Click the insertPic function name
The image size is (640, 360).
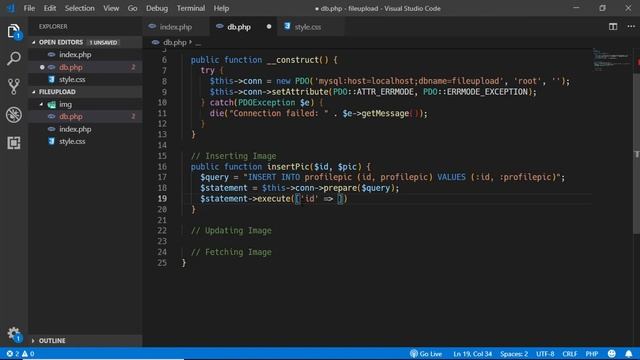point(288,167)
